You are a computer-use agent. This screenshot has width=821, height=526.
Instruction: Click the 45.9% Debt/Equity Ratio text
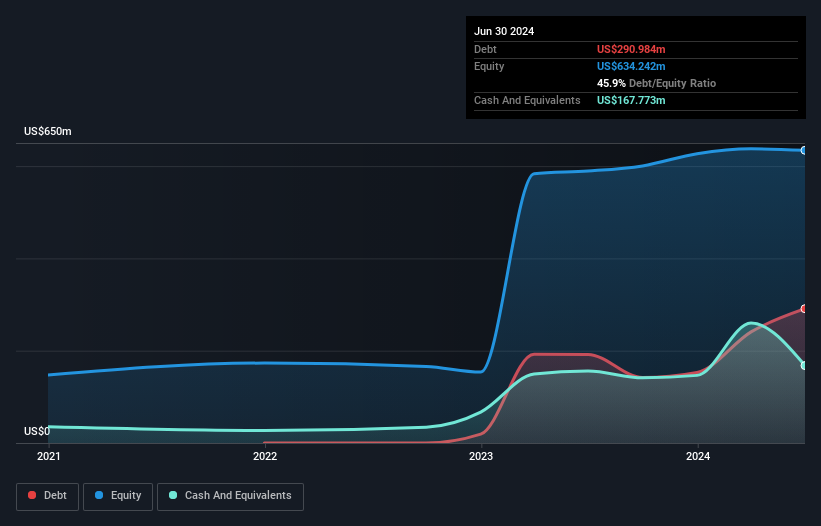click(x=656, y=83)
